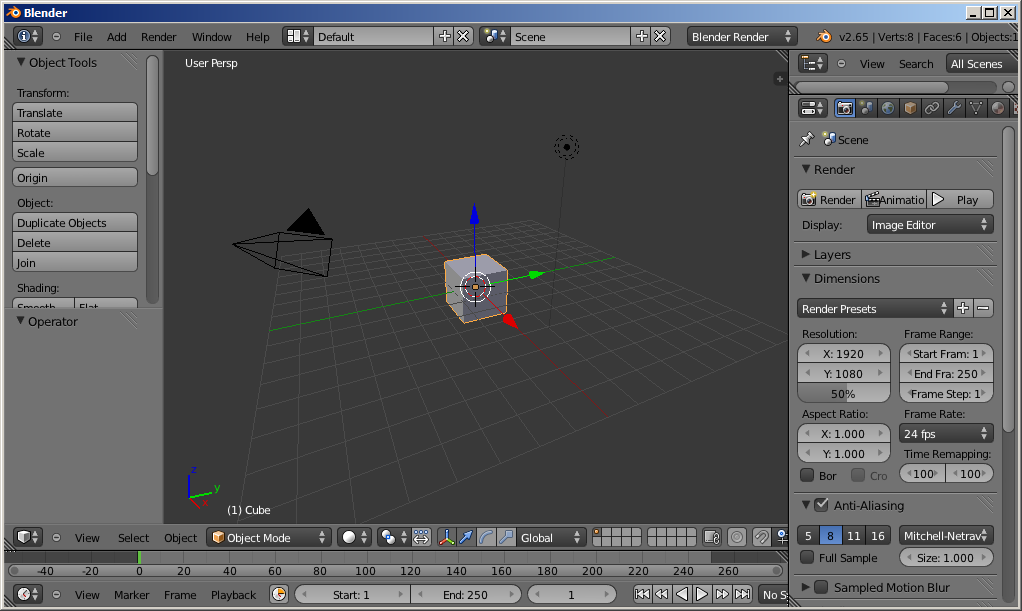Select anti-aliasing samples 8
The image size is (1022, 611).
(x=830, y=536)
